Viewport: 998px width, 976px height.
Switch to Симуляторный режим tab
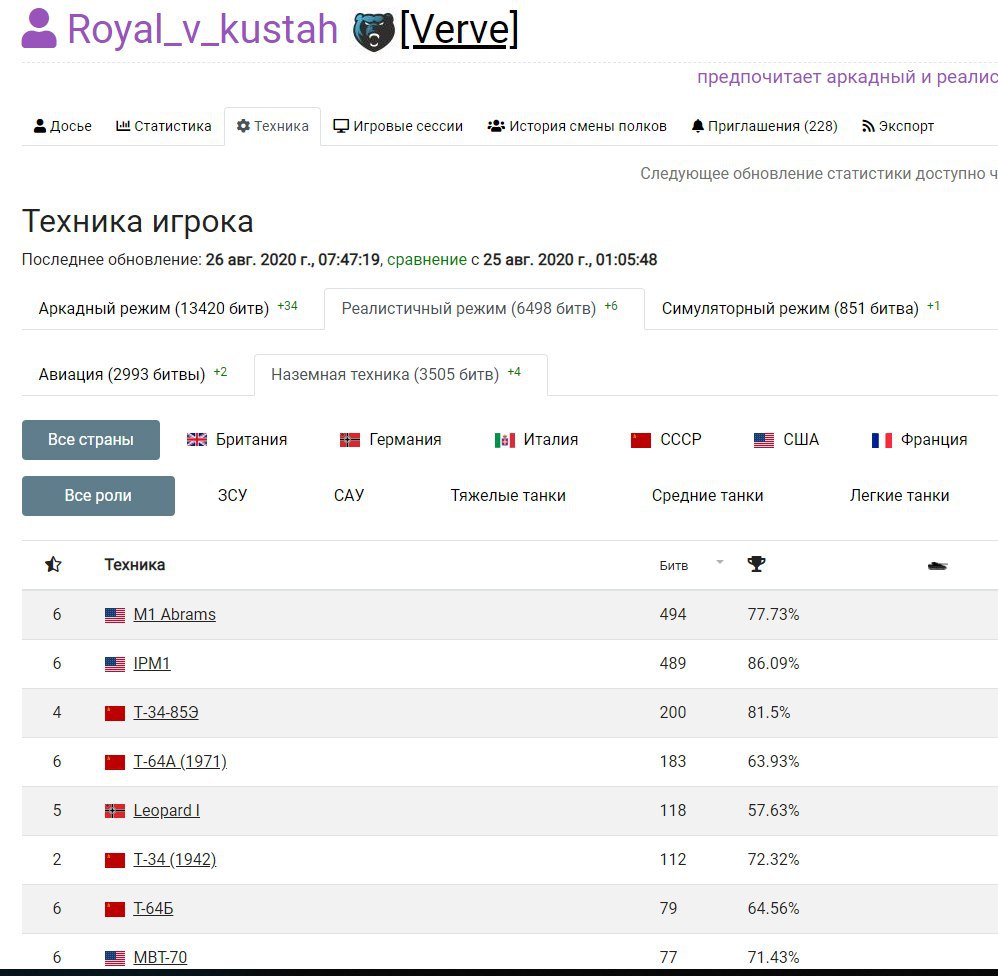[801, 308]
